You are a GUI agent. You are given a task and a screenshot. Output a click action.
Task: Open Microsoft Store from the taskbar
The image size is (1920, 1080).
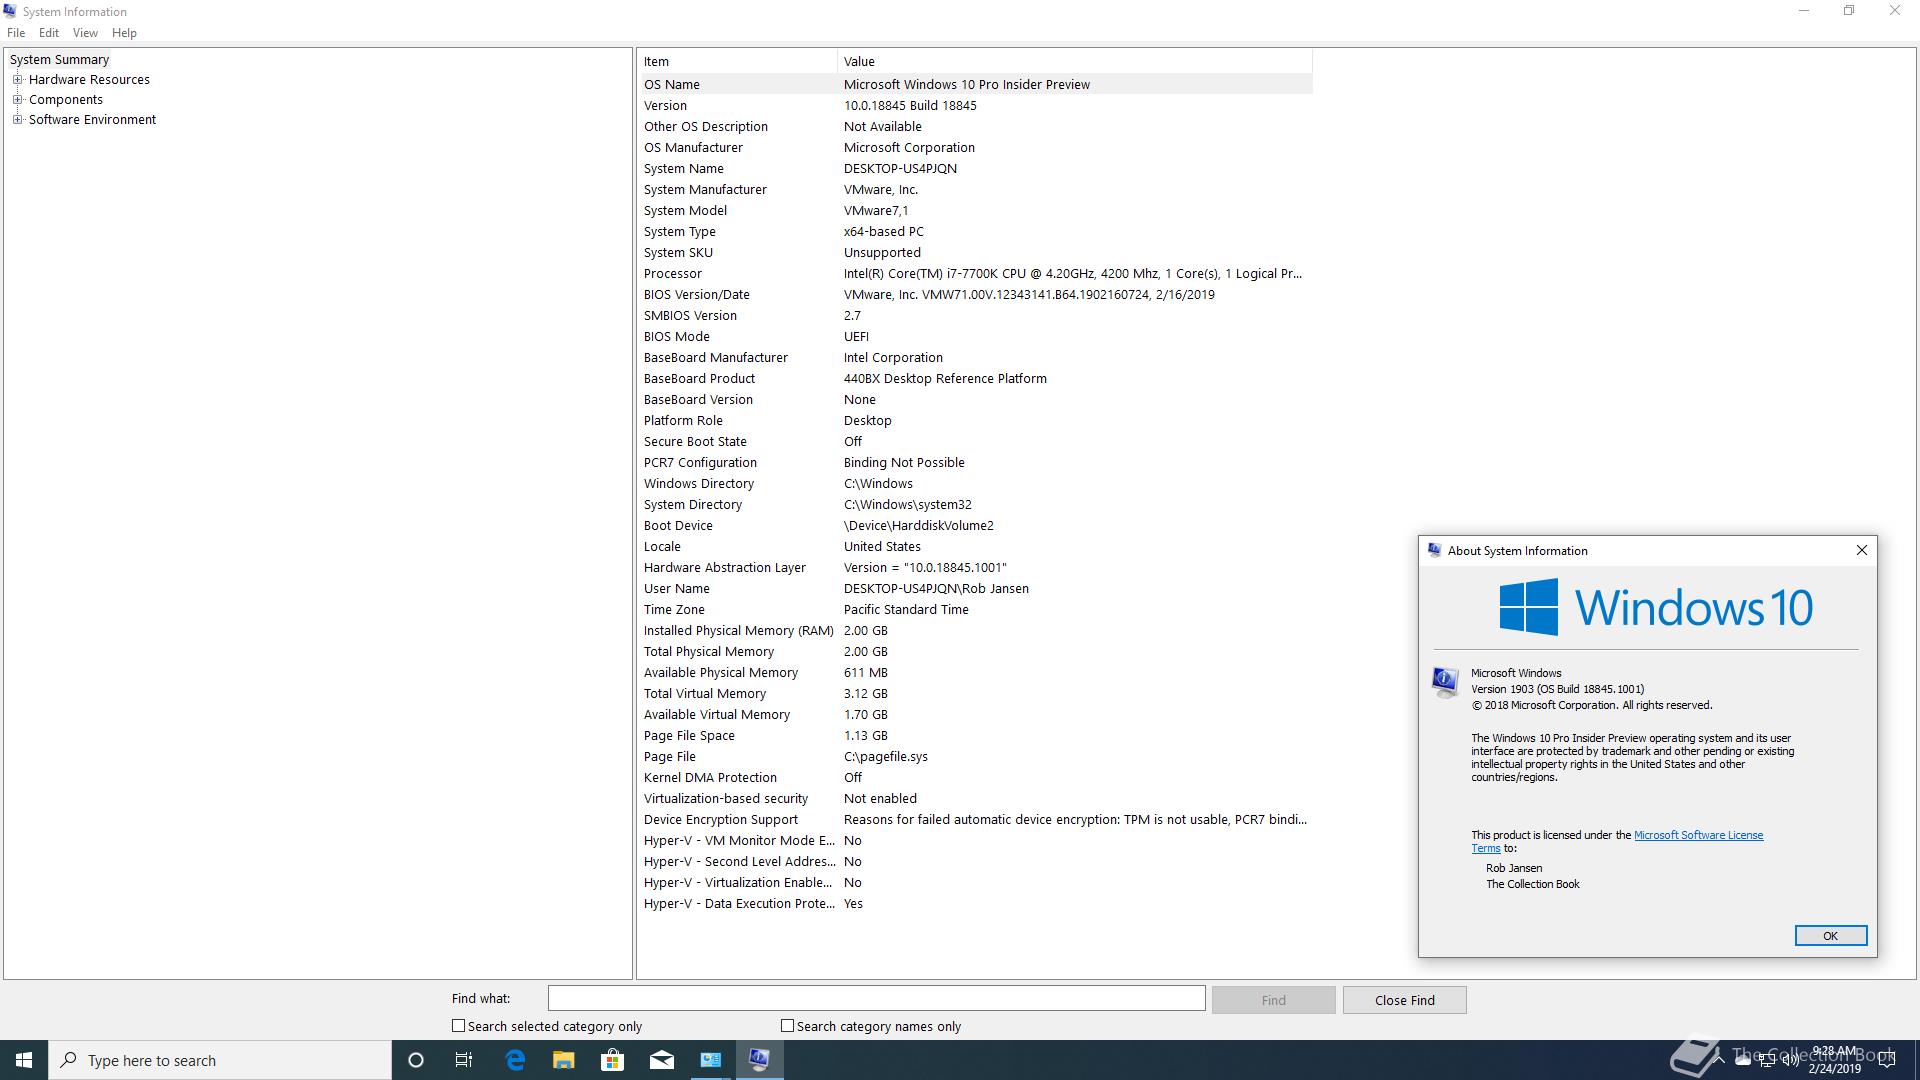coord(612,1060)
